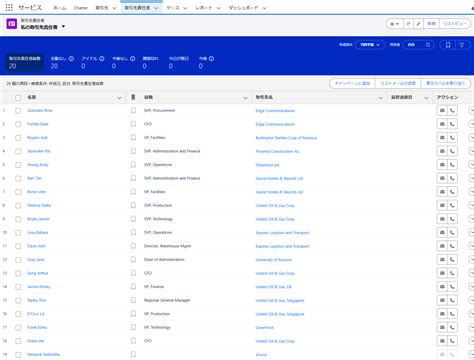Select the Davis Josh row checkbox
The image size is (474, 360).
[18, 246]
